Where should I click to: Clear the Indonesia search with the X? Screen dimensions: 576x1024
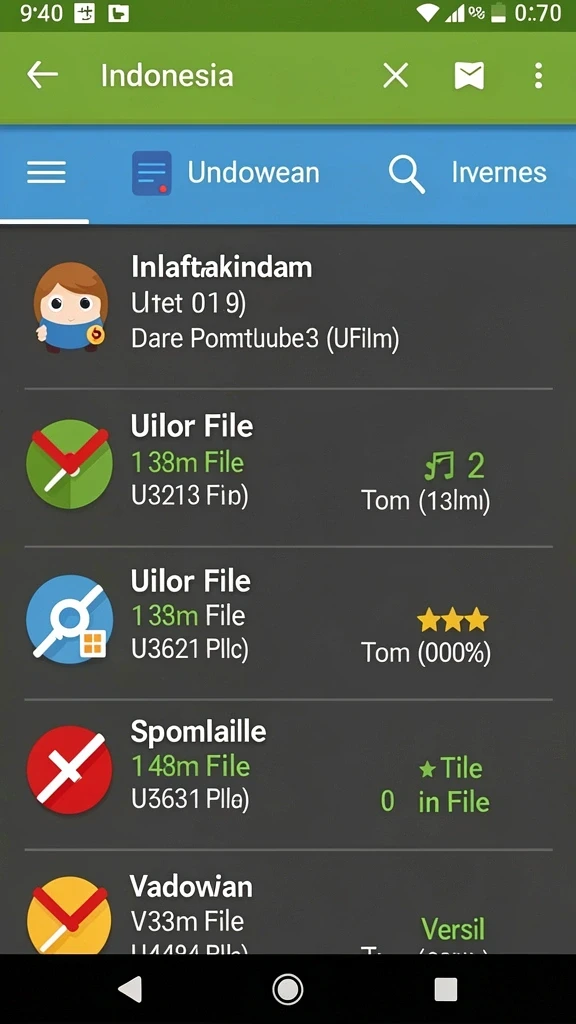pos(395,76)
